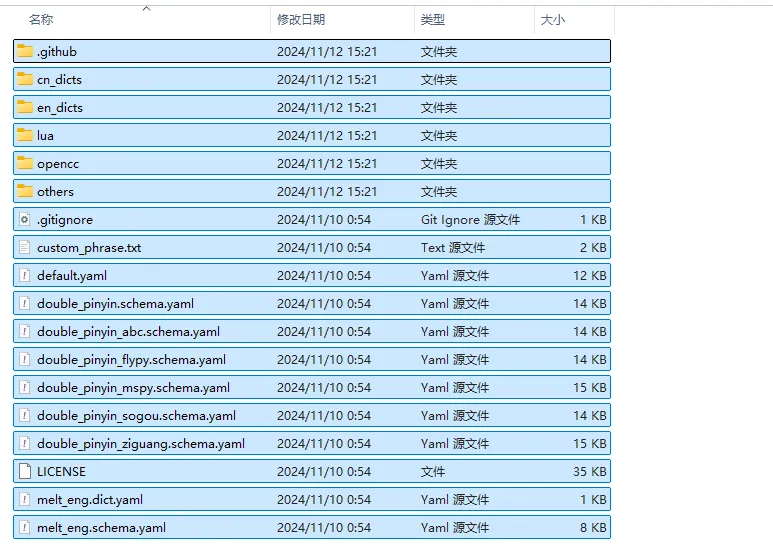Viewport: 773px width, 547px height.
Task: Click the melt_eng.dict.yaml file icon
Action: click(25, 500)
